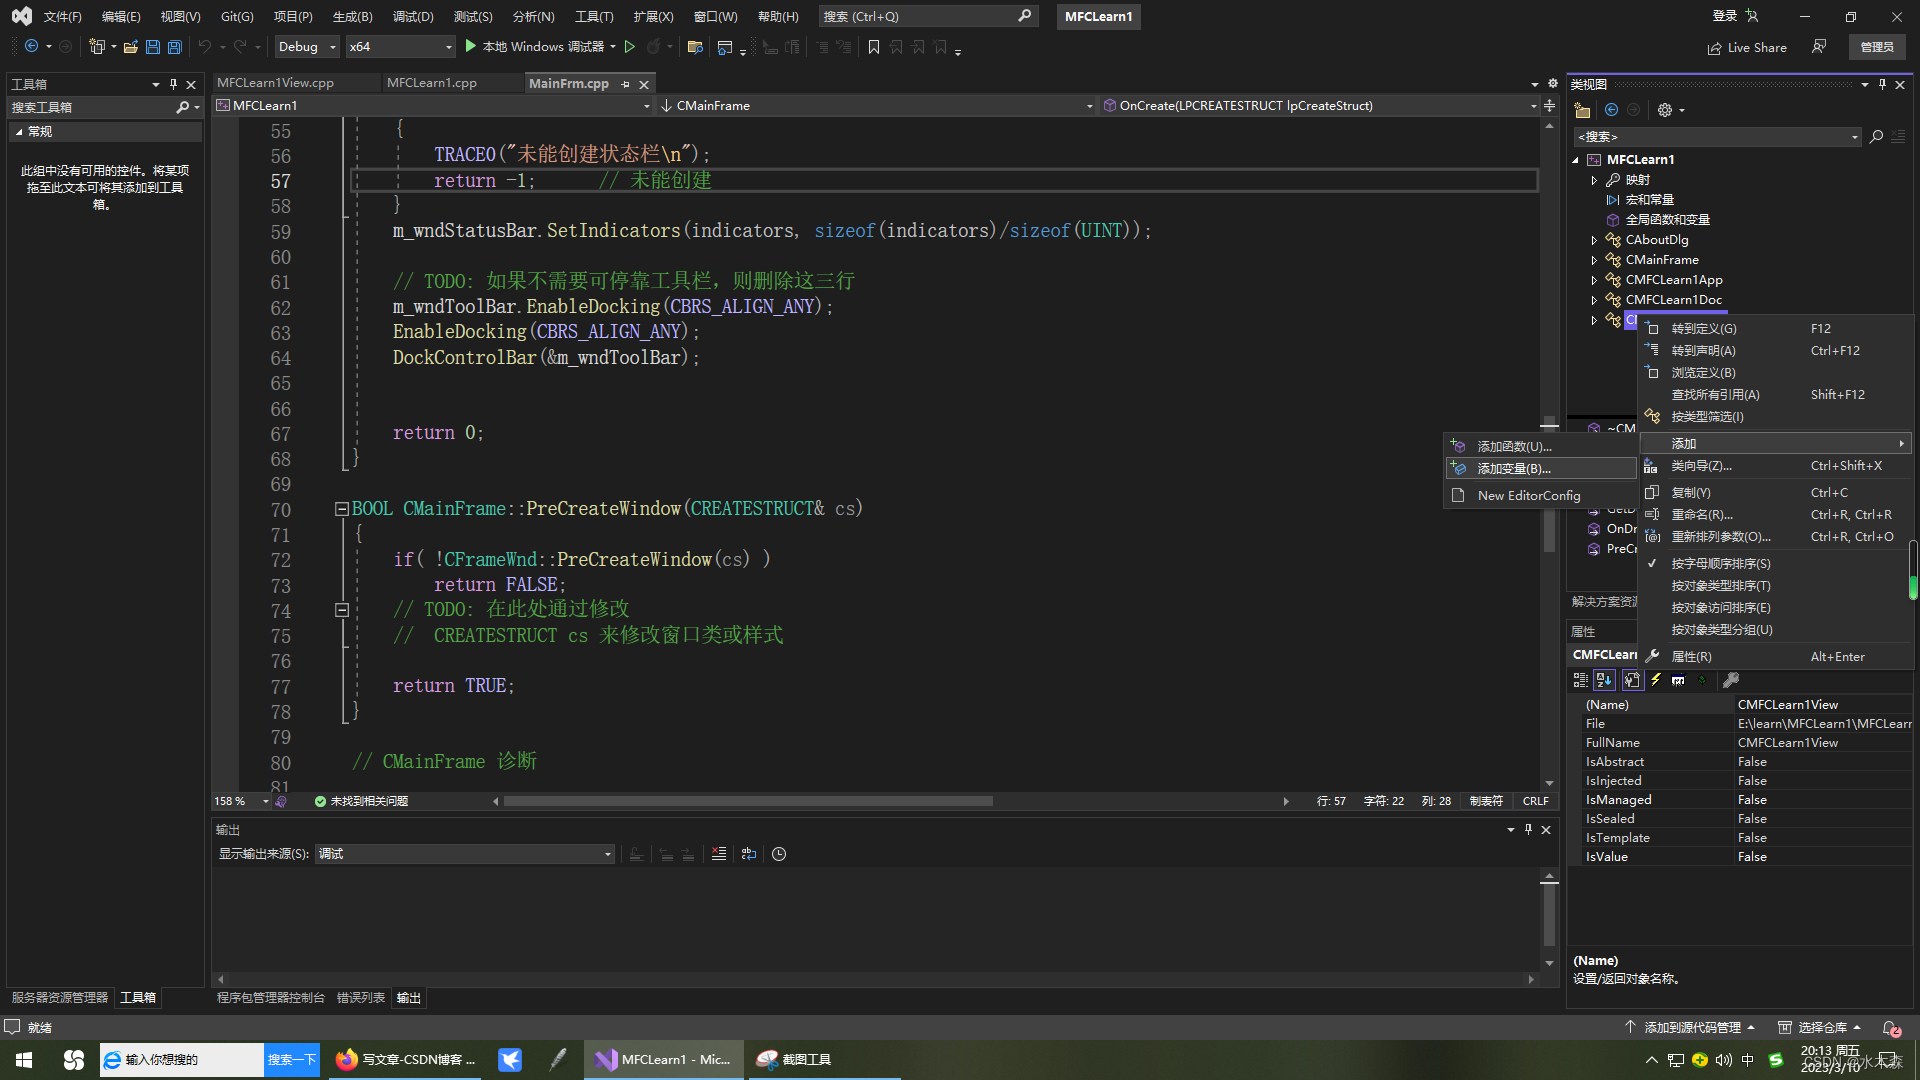Image resolution: width=1920 pixels, height=1080 pixels.
Task: Toggle word wrap icon in Output panel
Action: coord(749,854)
